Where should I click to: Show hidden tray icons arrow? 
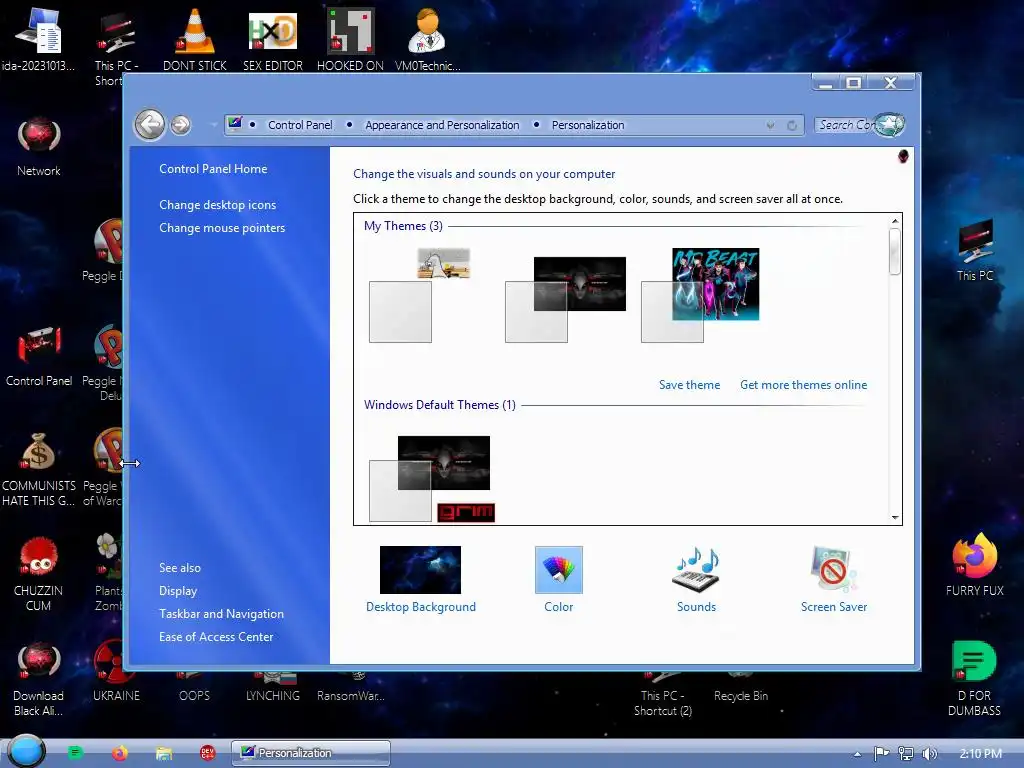point(857,754)
